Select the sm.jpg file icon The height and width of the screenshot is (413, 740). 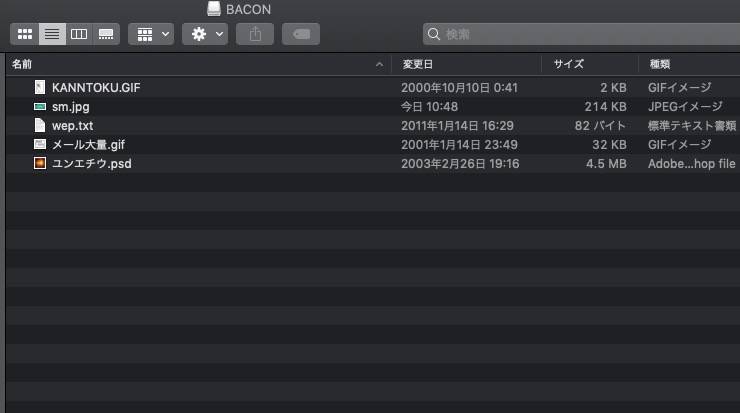(40, 107)
